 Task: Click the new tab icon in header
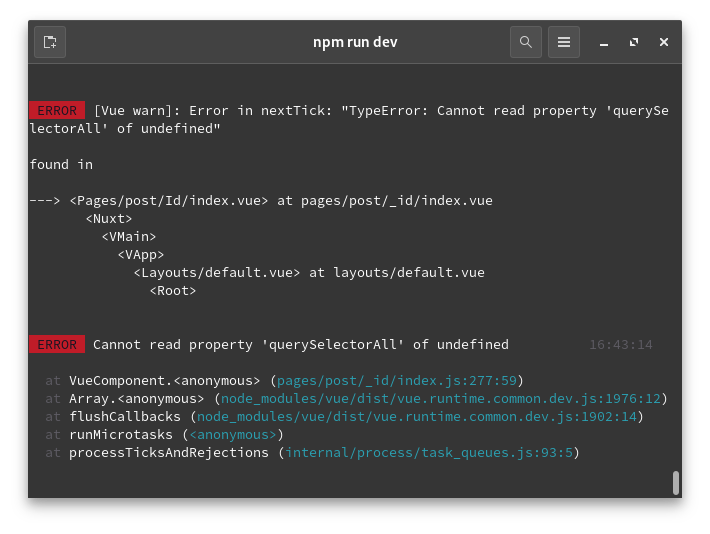click(50, 42)
